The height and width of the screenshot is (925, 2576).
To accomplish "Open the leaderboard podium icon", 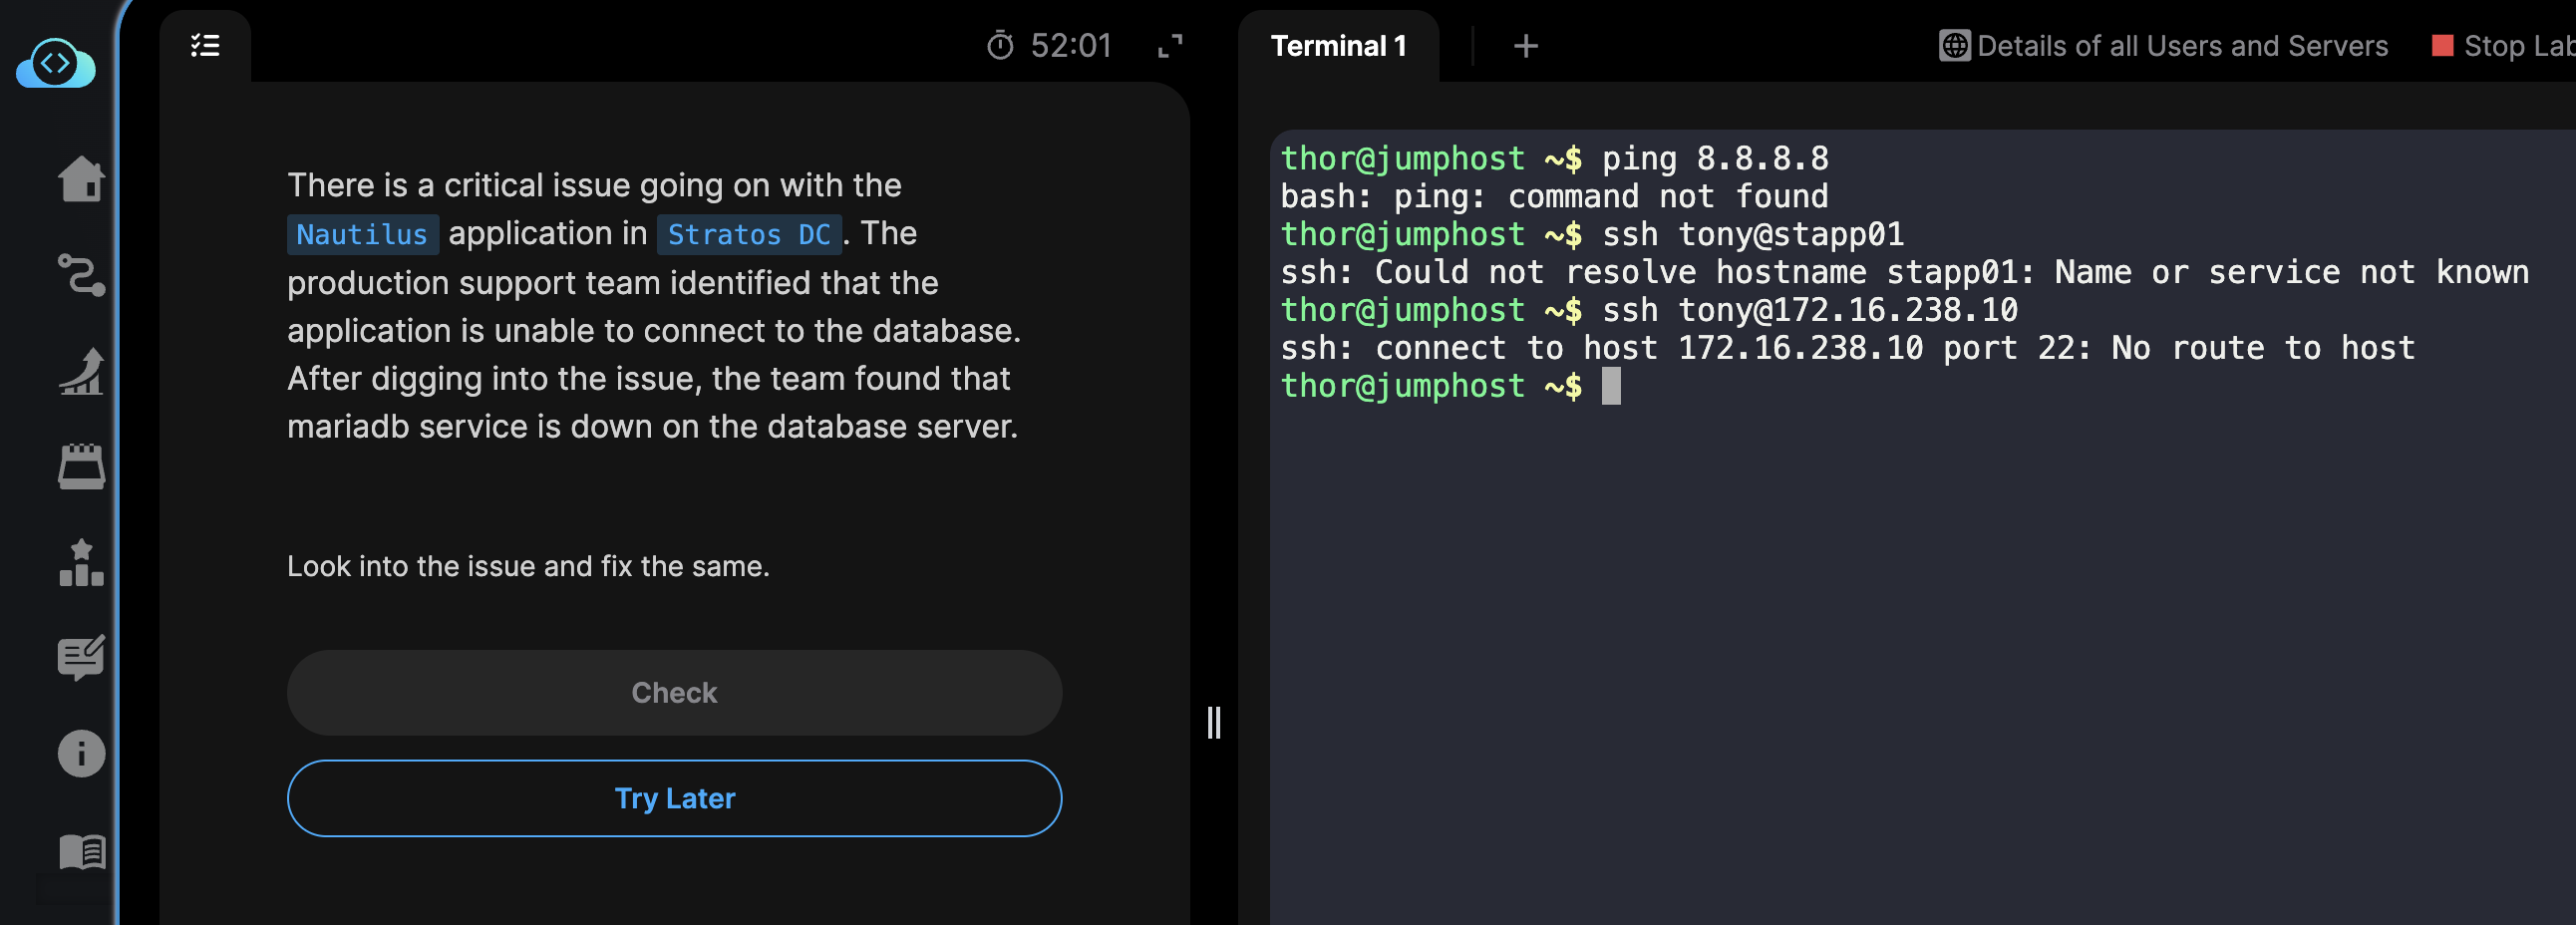I will (x=81, y=563).
